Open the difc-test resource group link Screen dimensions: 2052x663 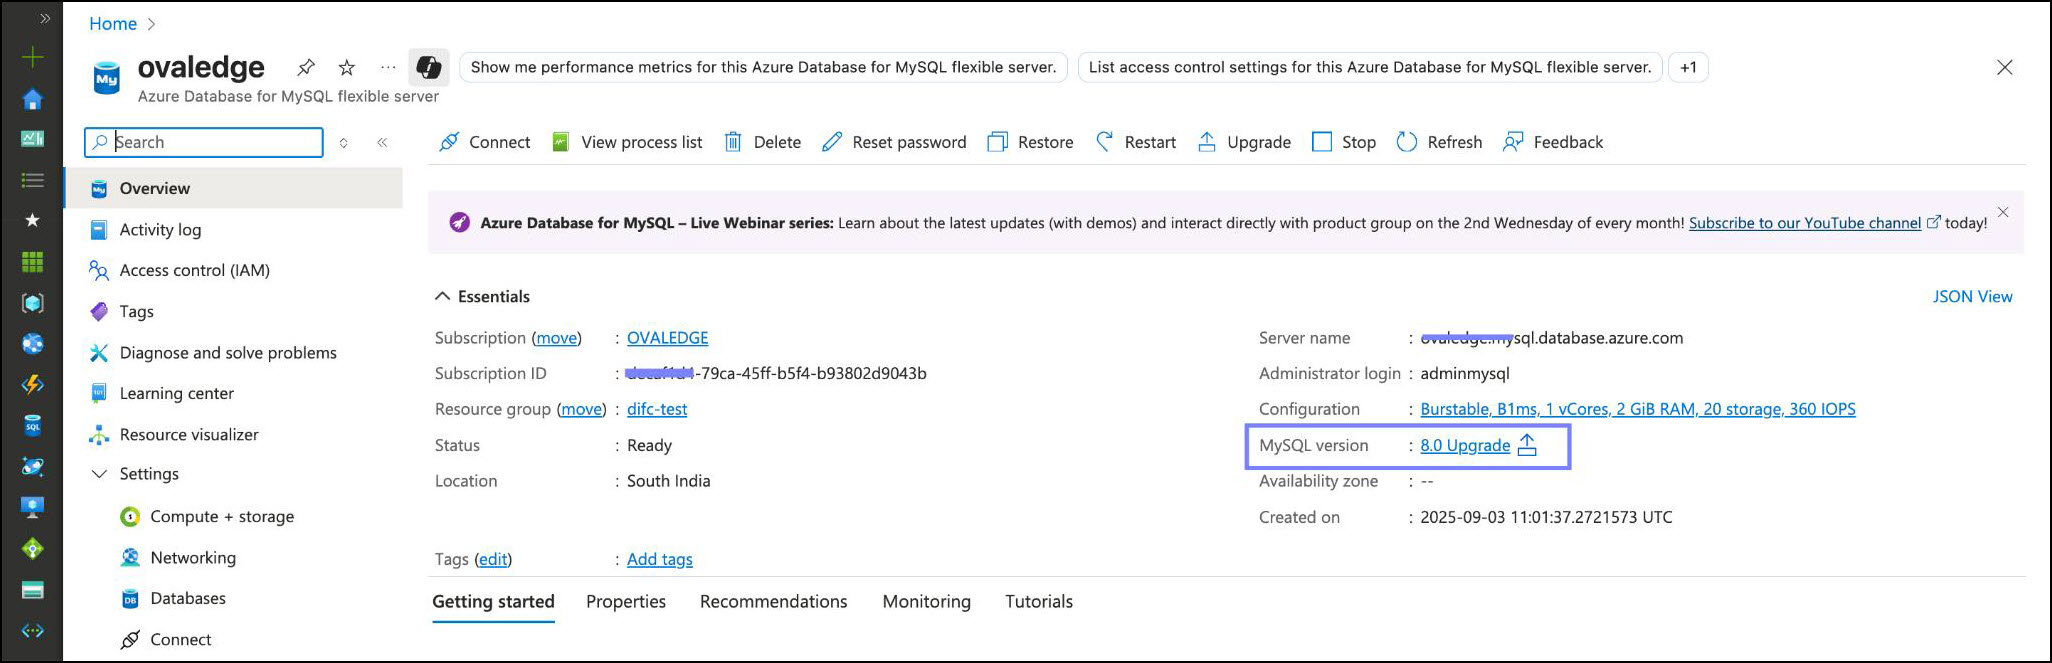(x=657, y=409)
